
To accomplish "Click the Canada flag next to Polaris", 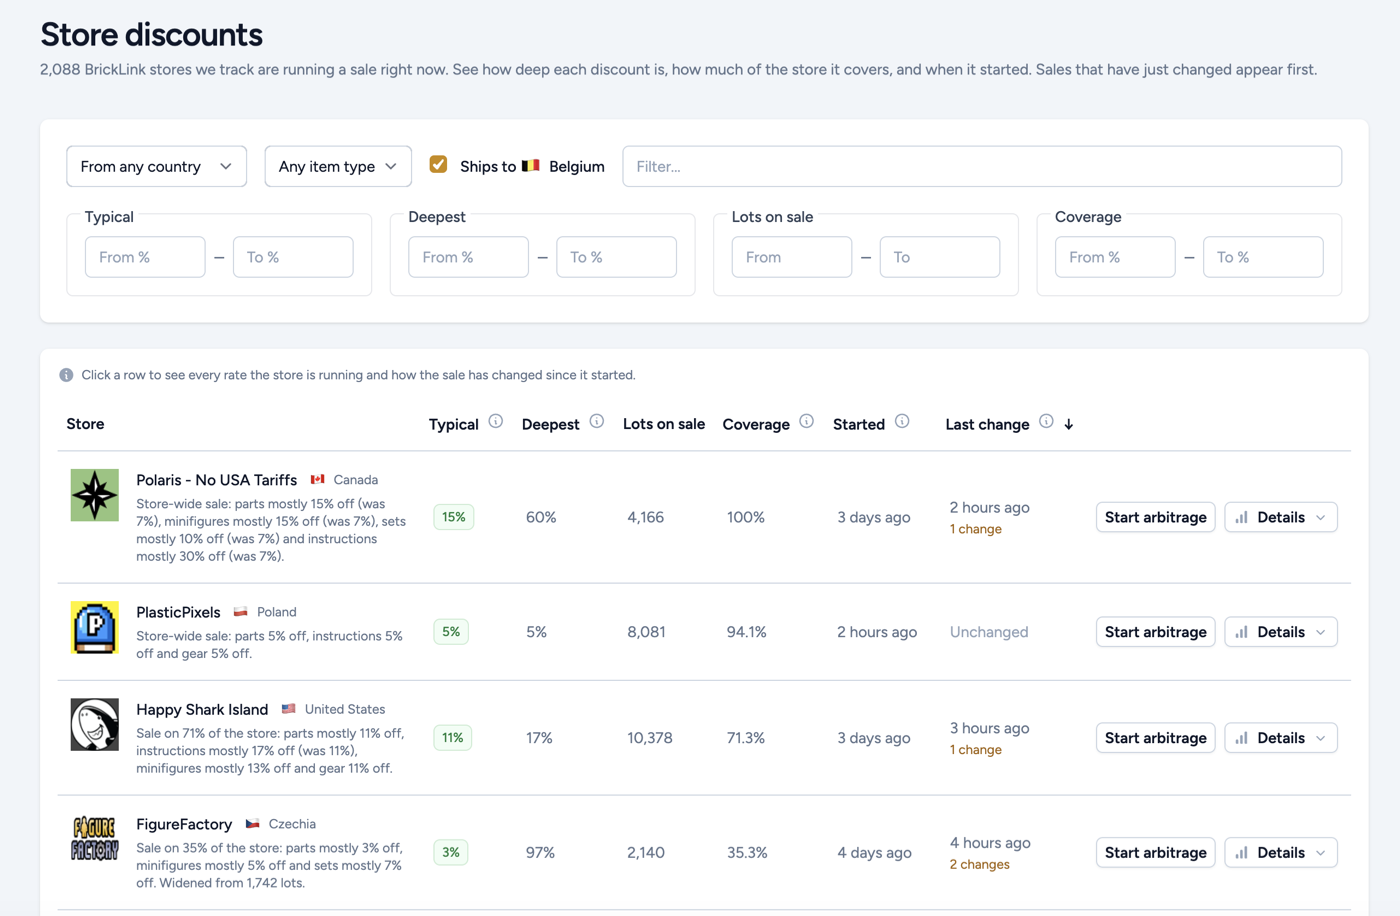I will [318, 480].
